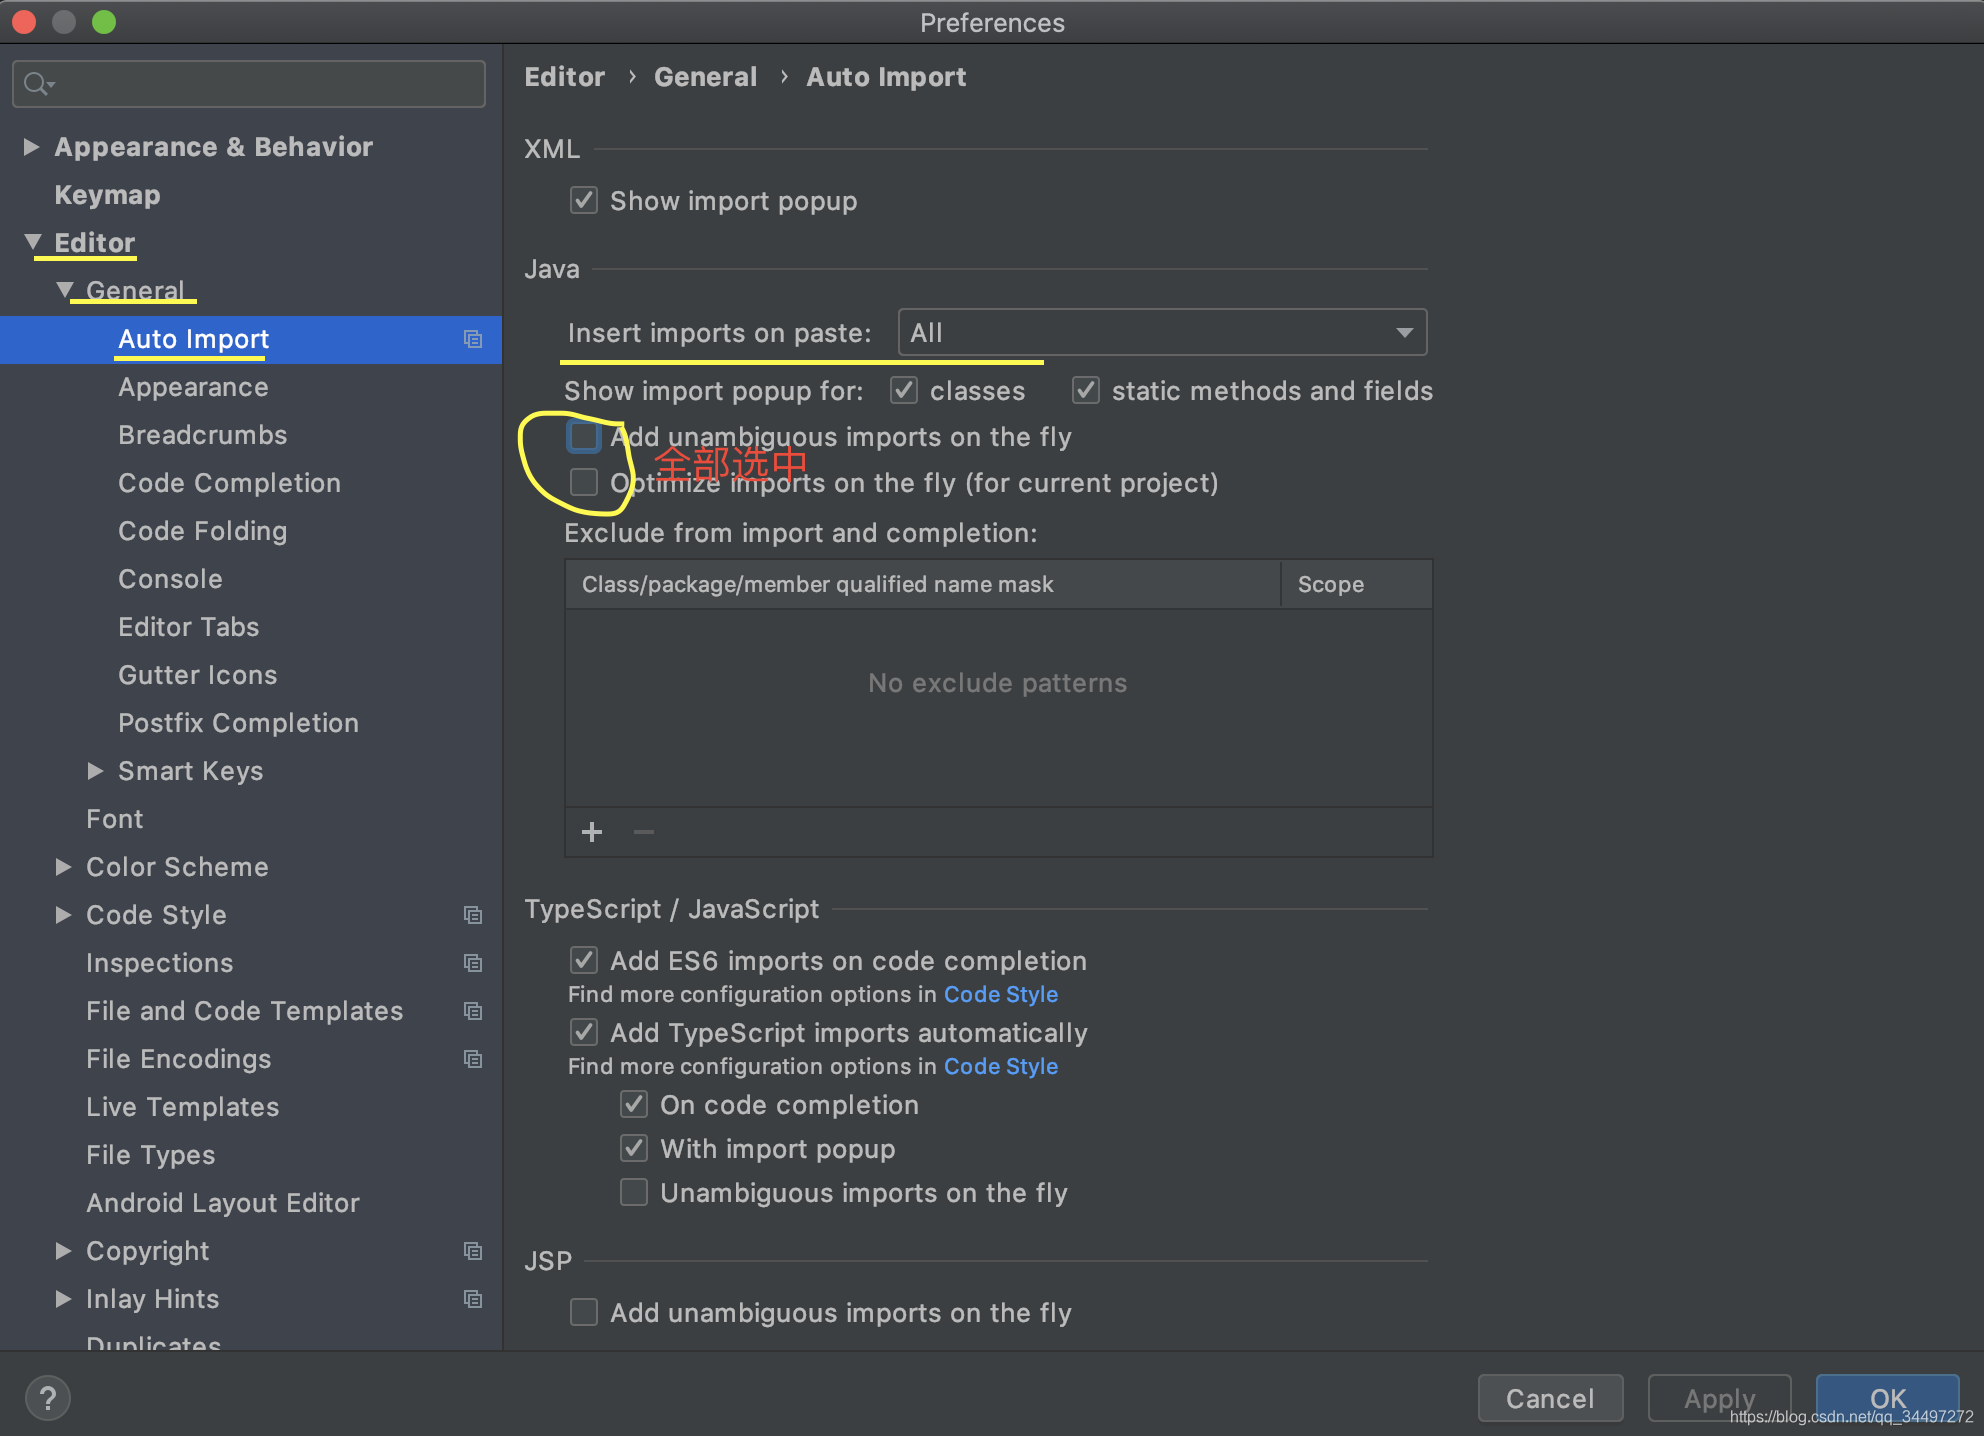Image resolution: width=1984 pixels, height=1436 pixels.
Task: Click the help question mark icon
Action: 47,1398
